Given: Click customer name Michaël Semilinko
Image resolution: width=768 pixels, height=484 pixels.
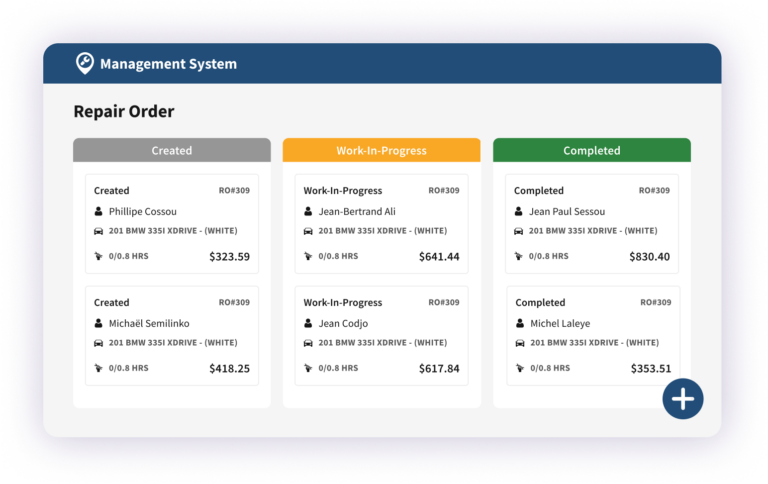Looking at the screenshot, I should pos(149,323).
